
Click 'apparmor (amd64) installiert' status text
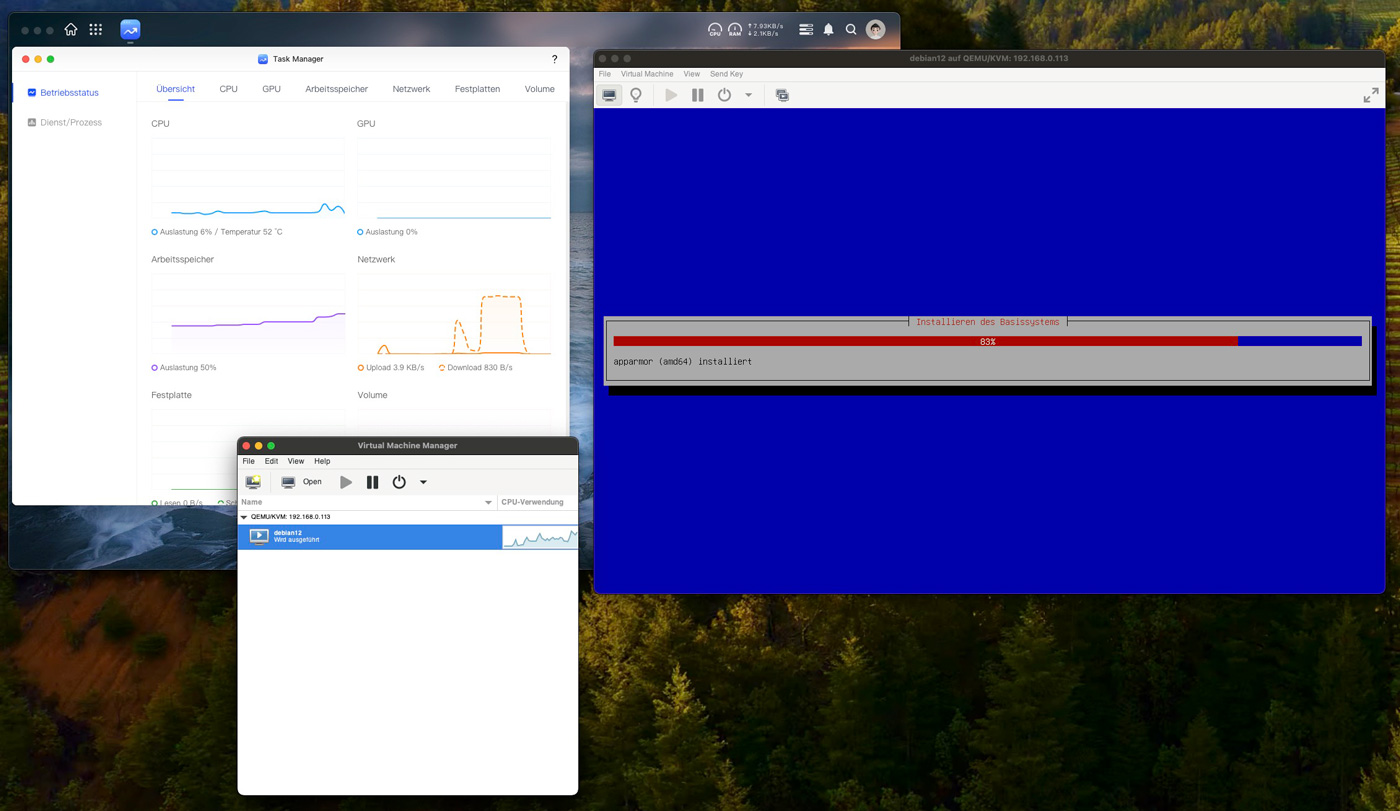(x=683, y=361)
